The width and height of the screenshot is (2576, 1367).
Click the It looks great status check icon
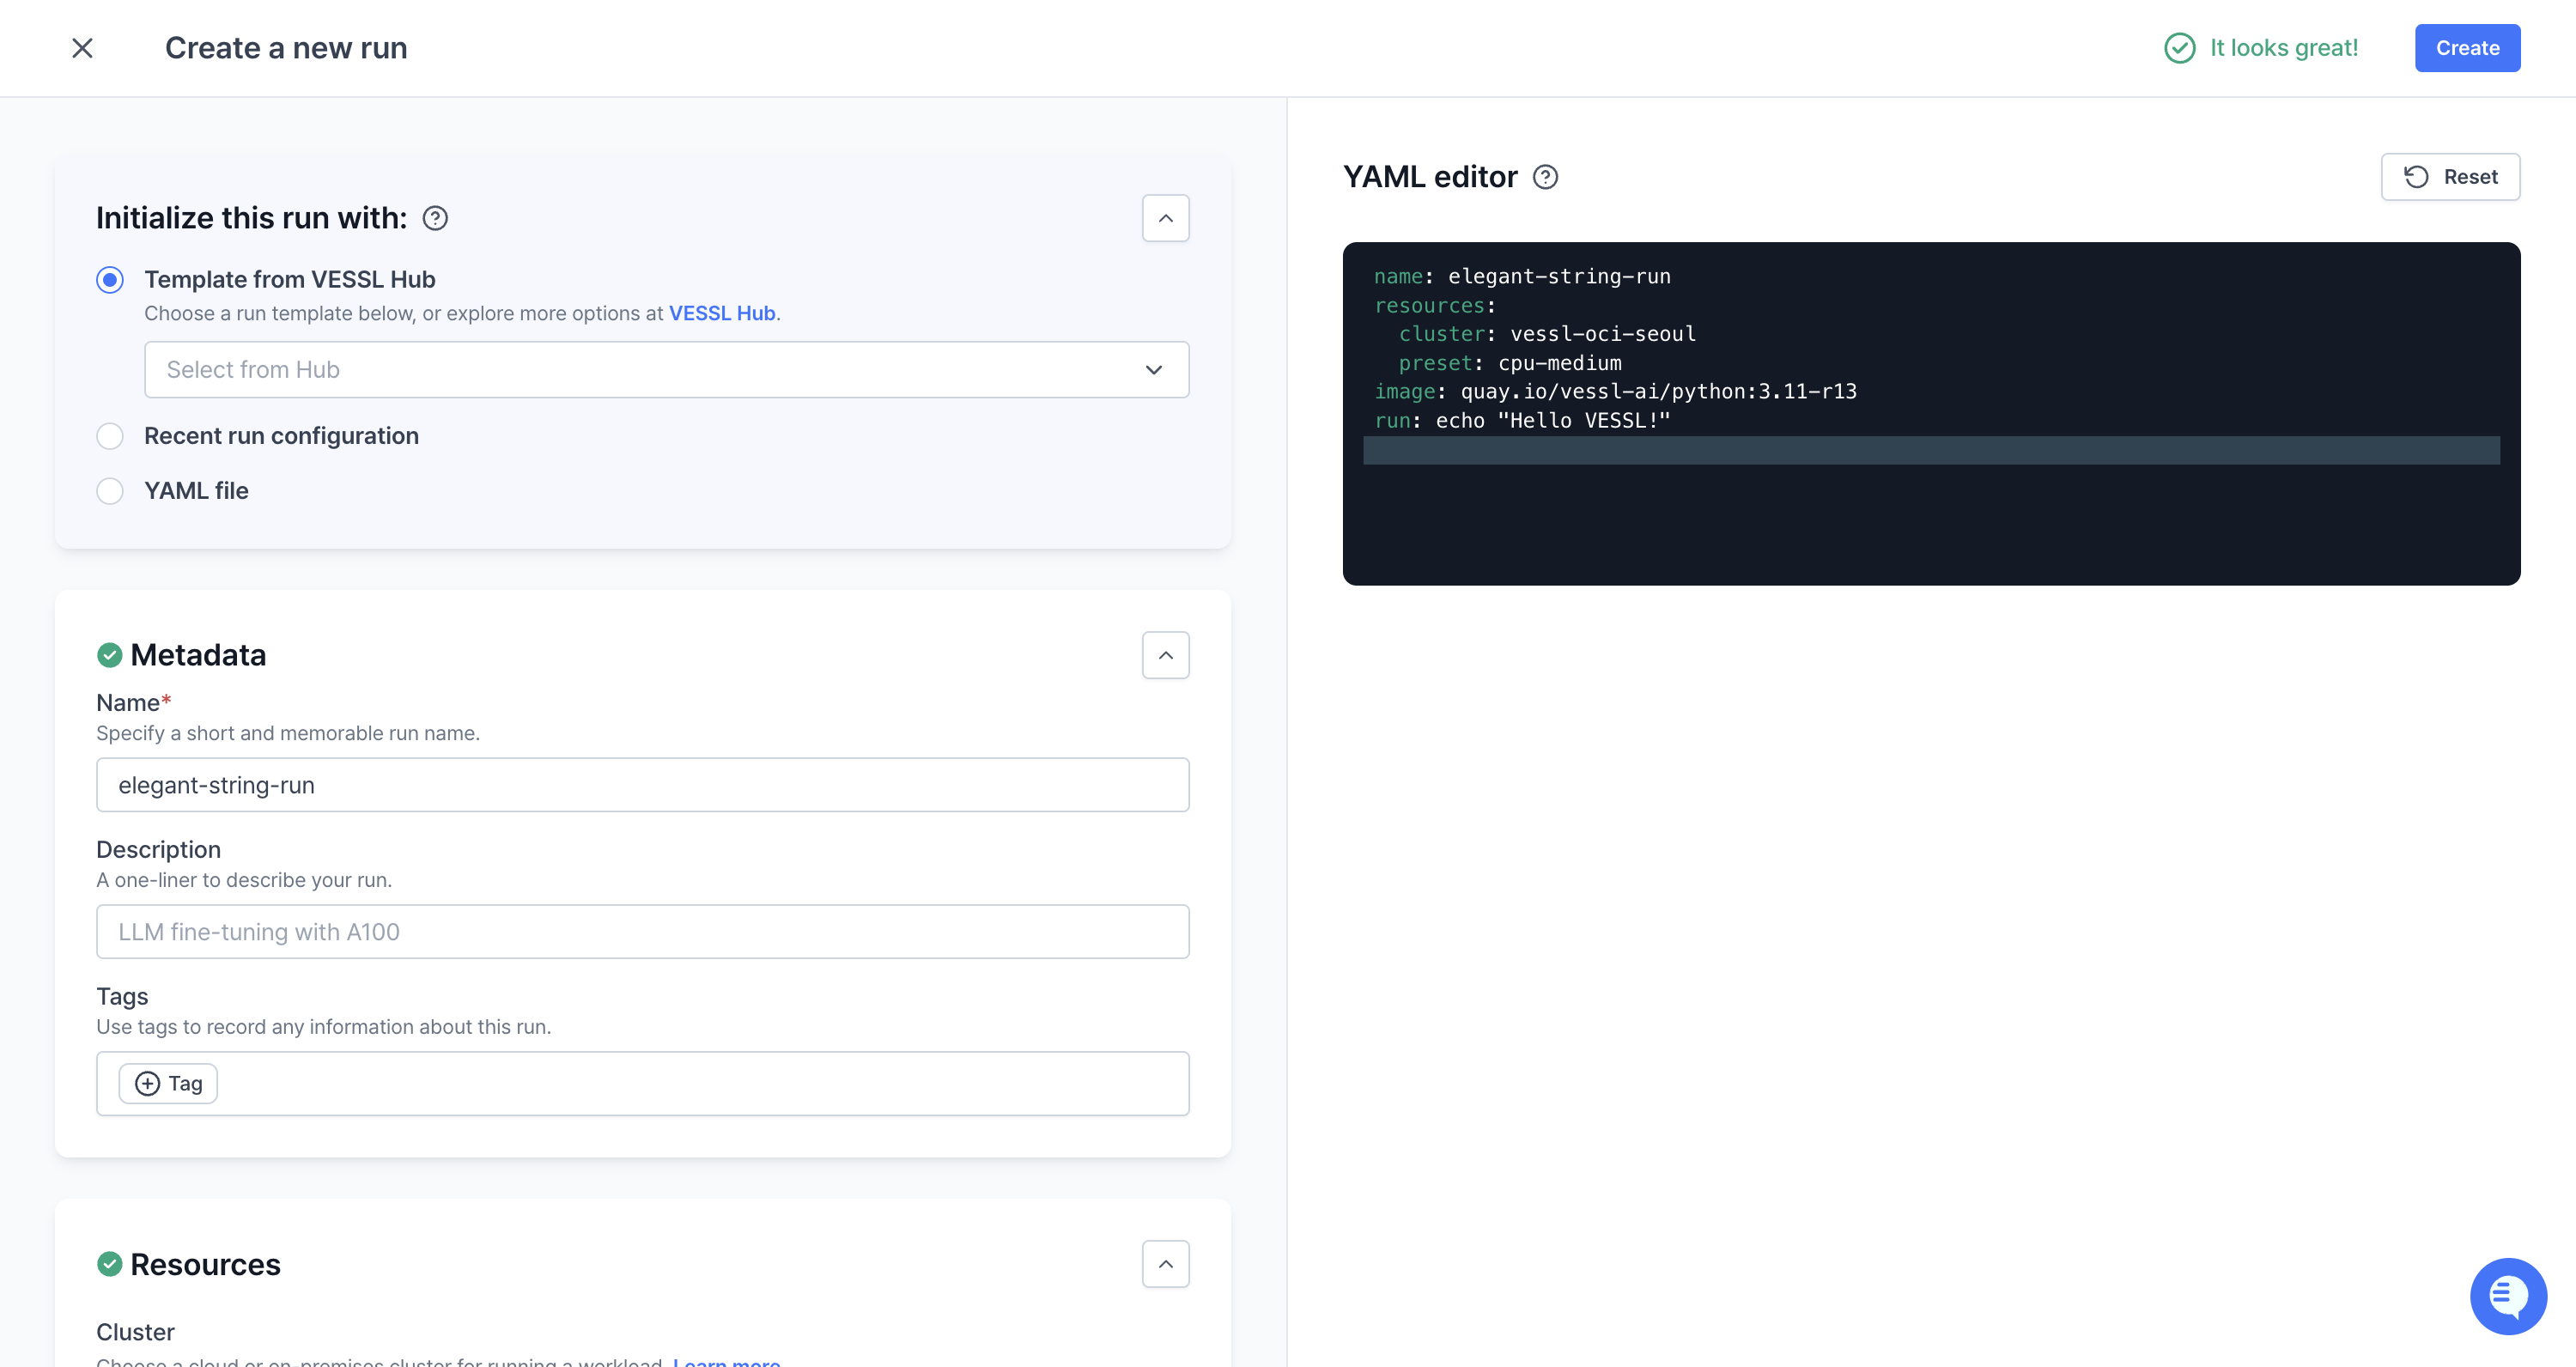click(x=2179, y=48)
